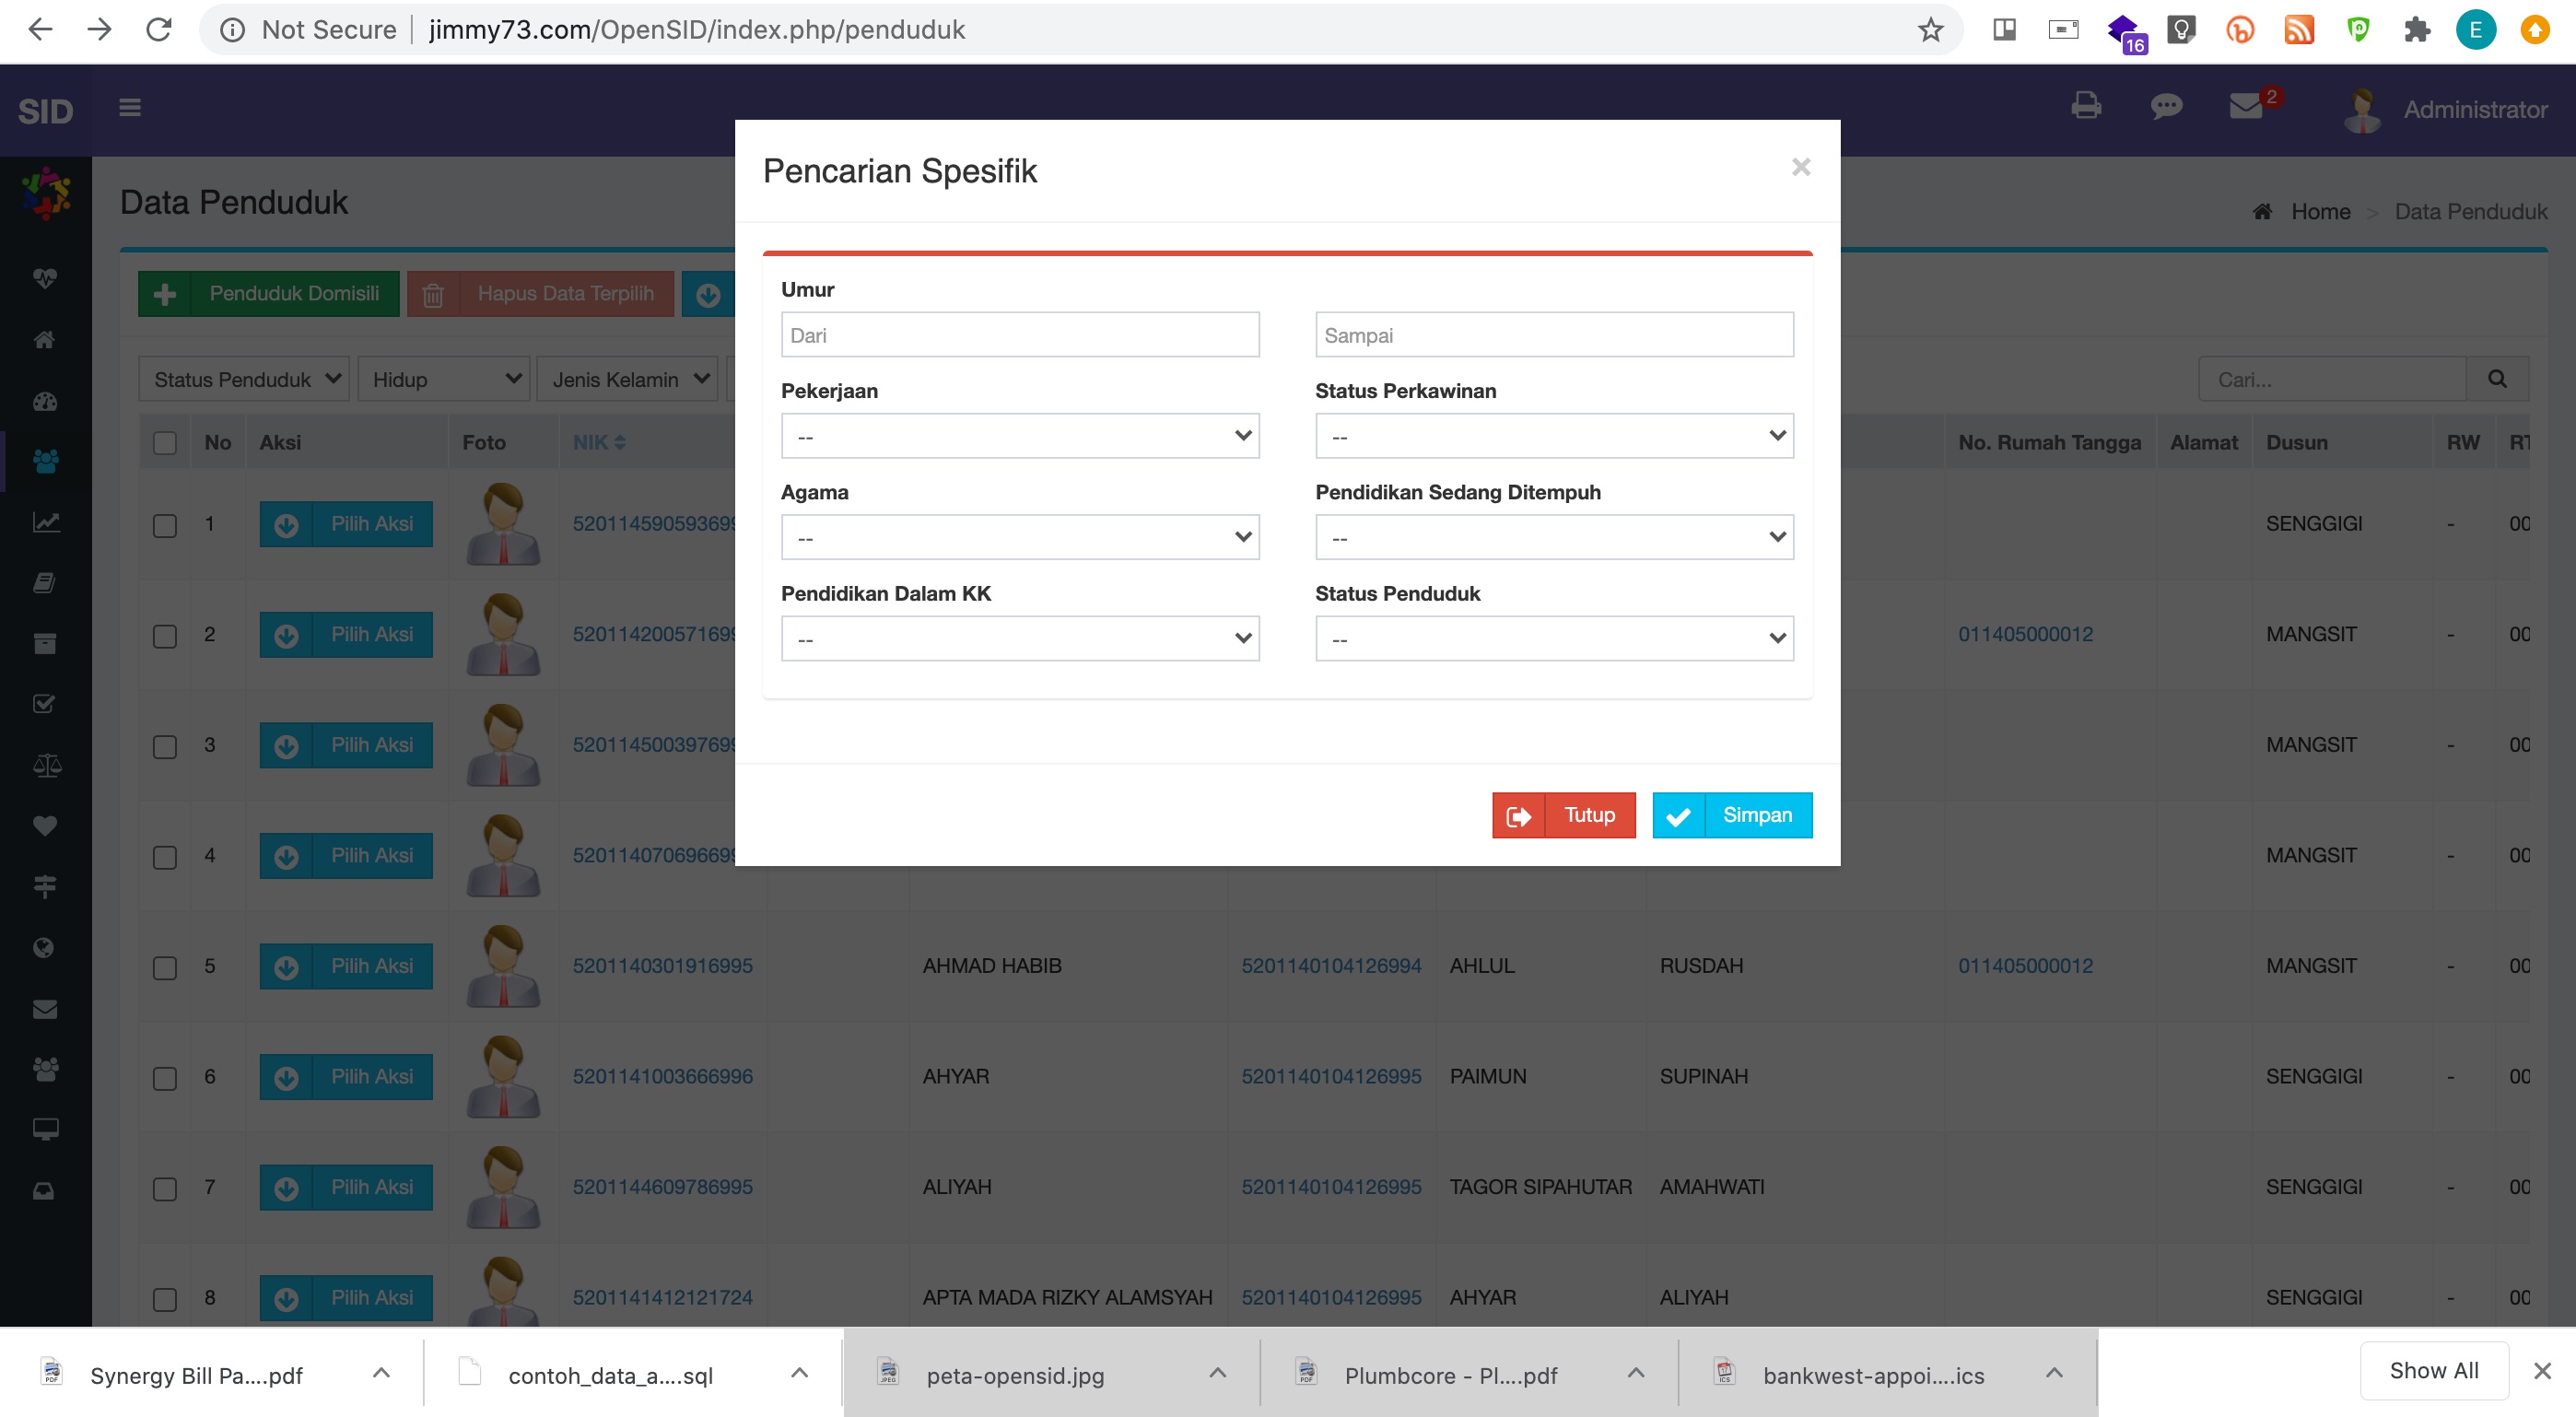Click the globe sidebar icon

pos(45,948)
